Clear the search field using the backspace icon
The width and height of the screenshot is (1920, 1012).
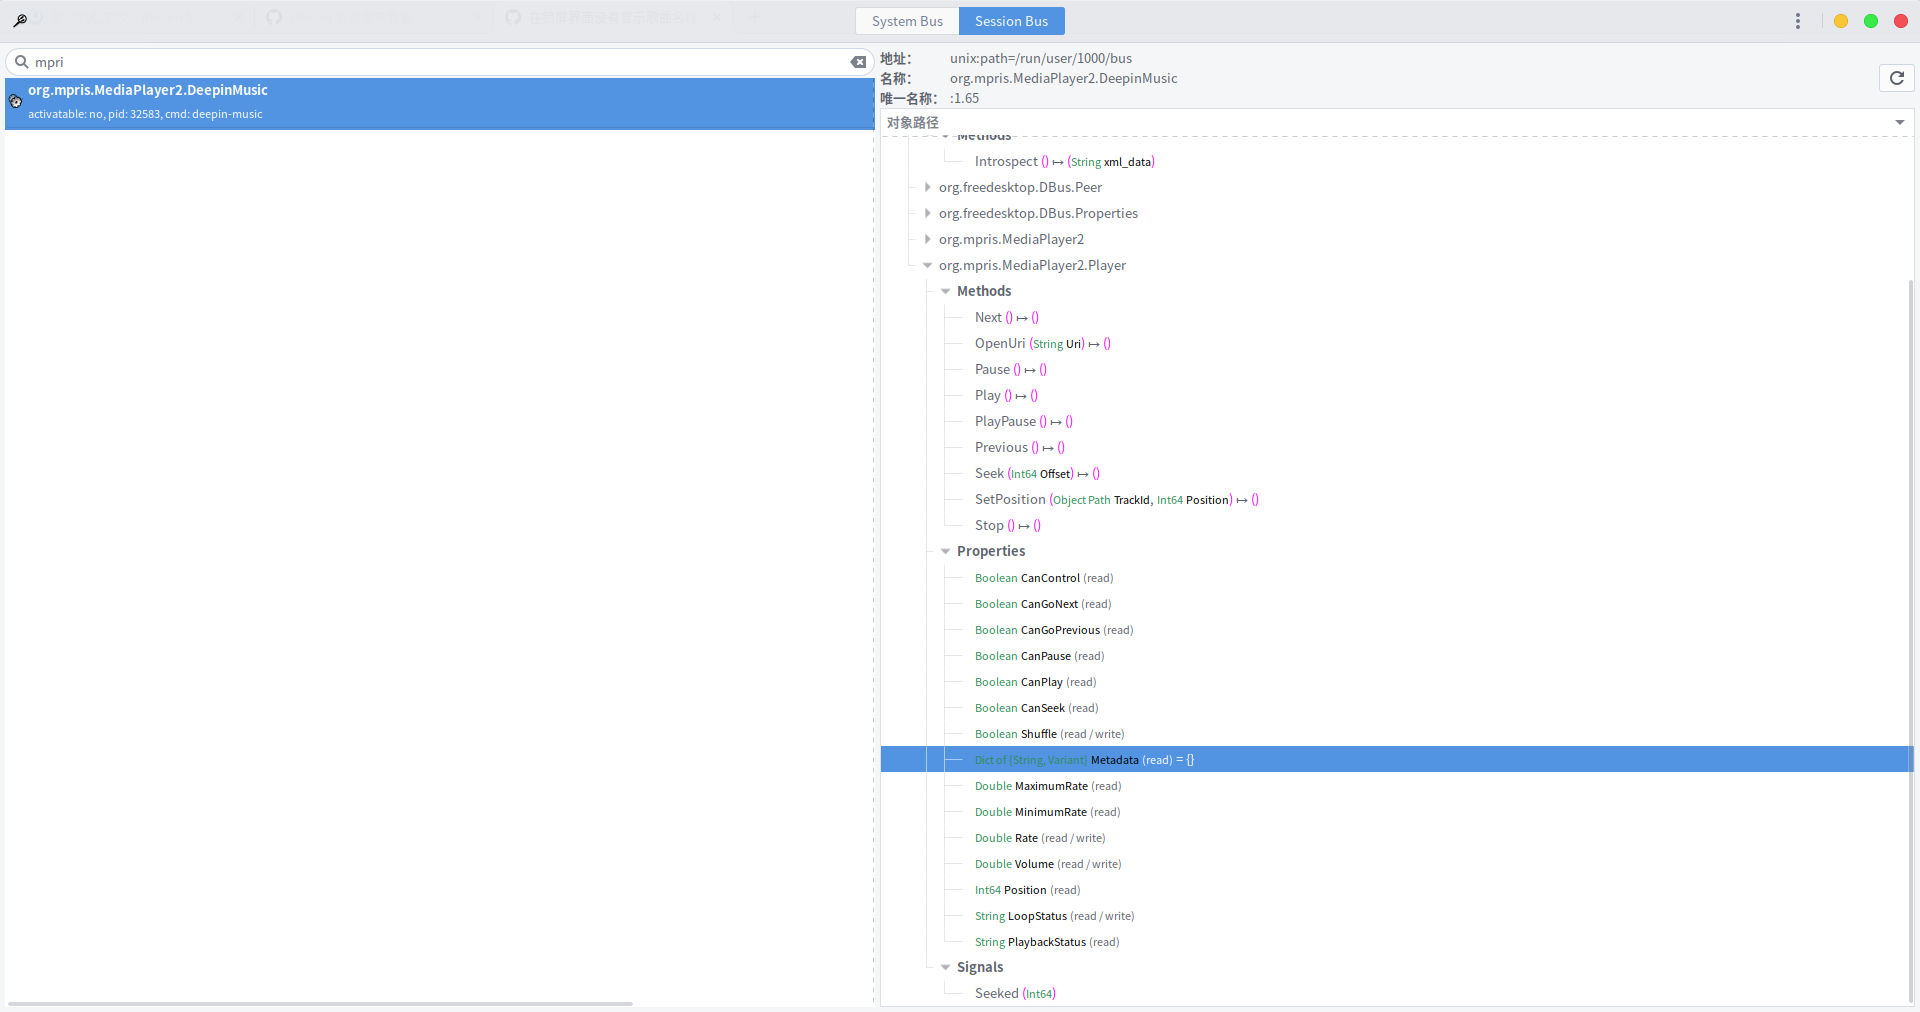(x=858, y=62)
